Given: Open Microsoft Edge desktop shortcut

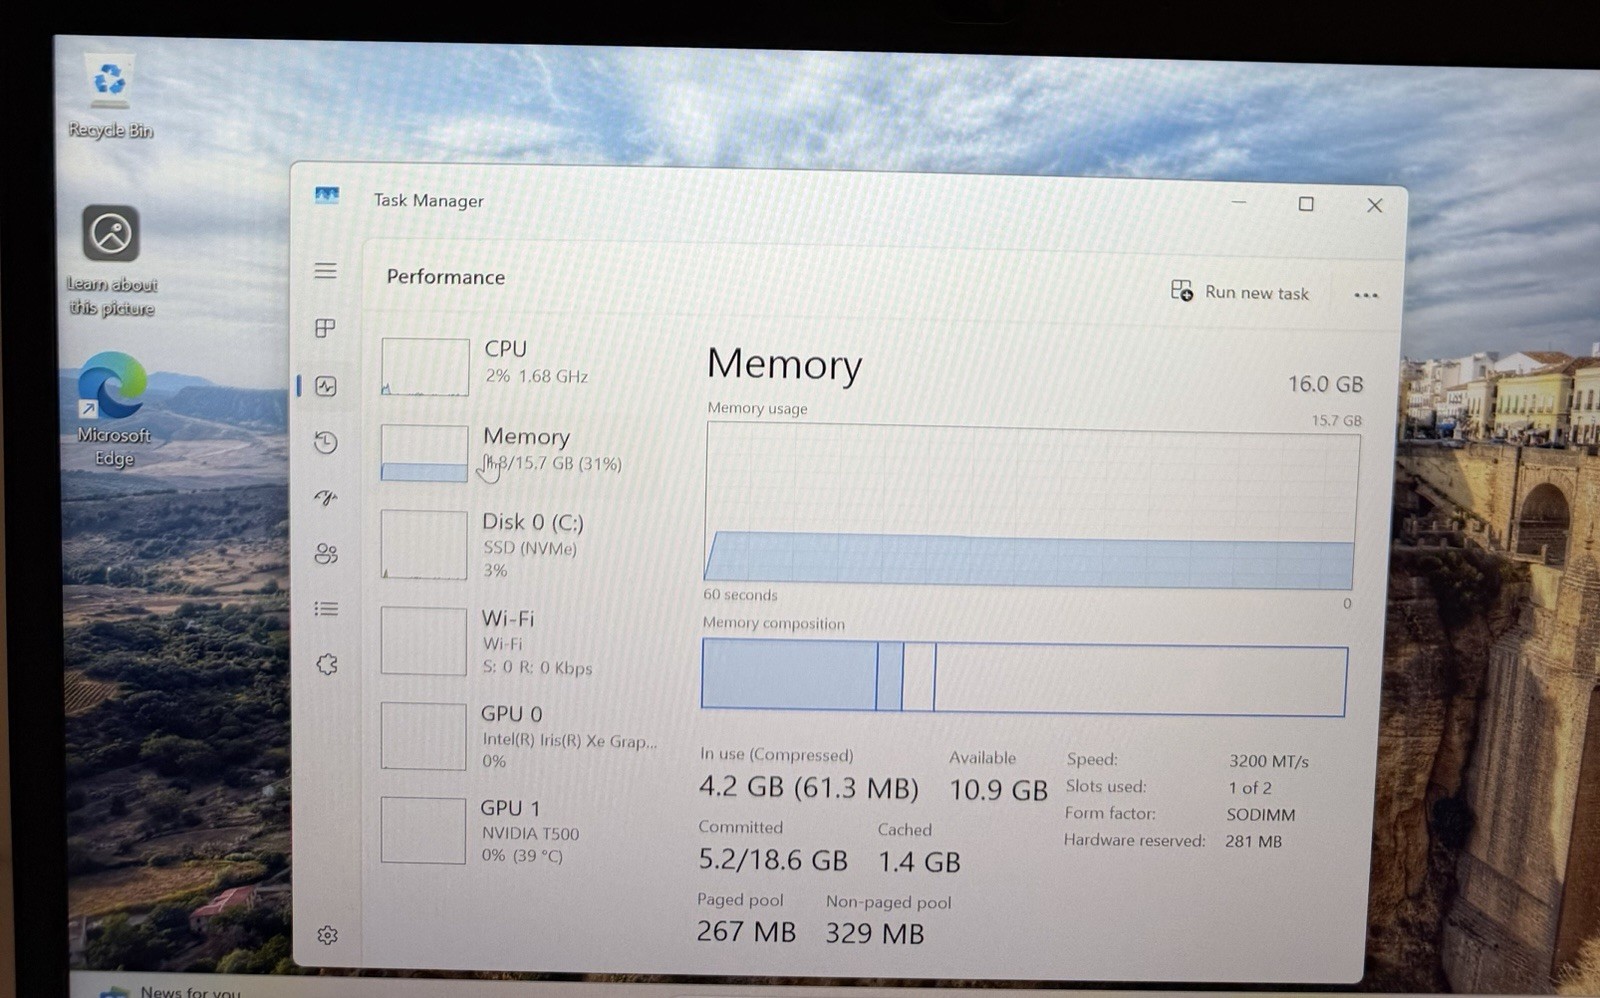Looking at the screenshot, I should pyautogui.click(x=113, y=410).
